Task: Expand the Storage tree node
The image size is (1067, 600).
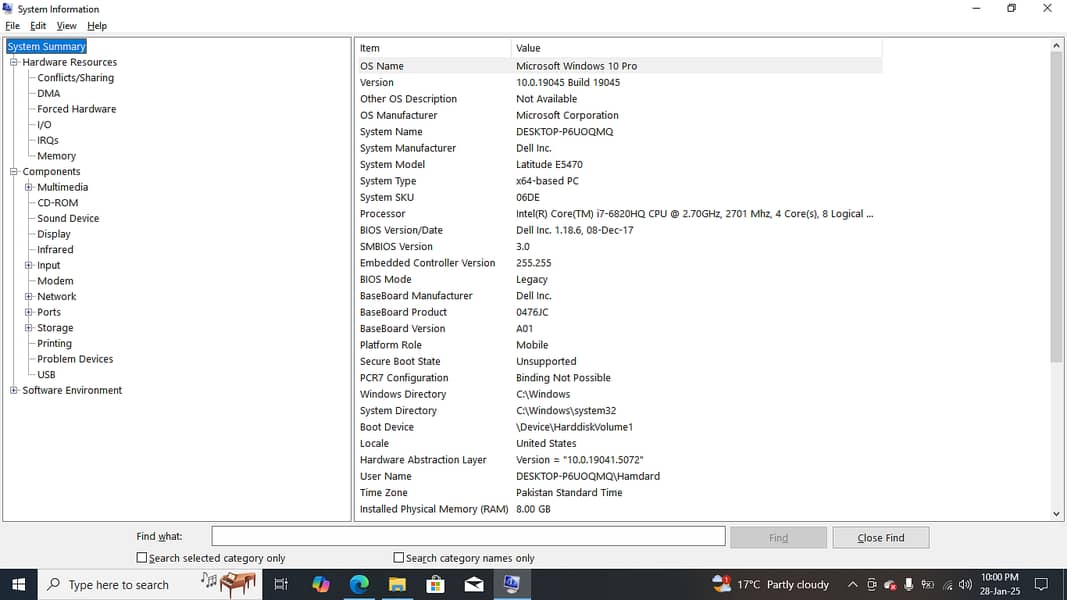Action: pyautogui.click(x=29, y=328)
